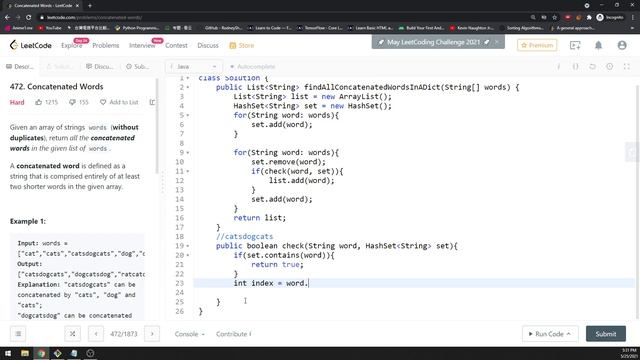
Task: Click the Run Code button
Action: pos(550,334)
